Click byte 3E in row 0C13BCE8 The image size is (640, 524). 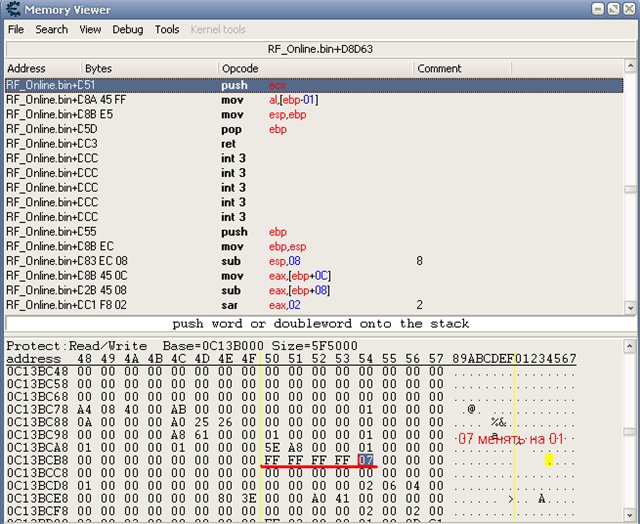pos(248,498)
